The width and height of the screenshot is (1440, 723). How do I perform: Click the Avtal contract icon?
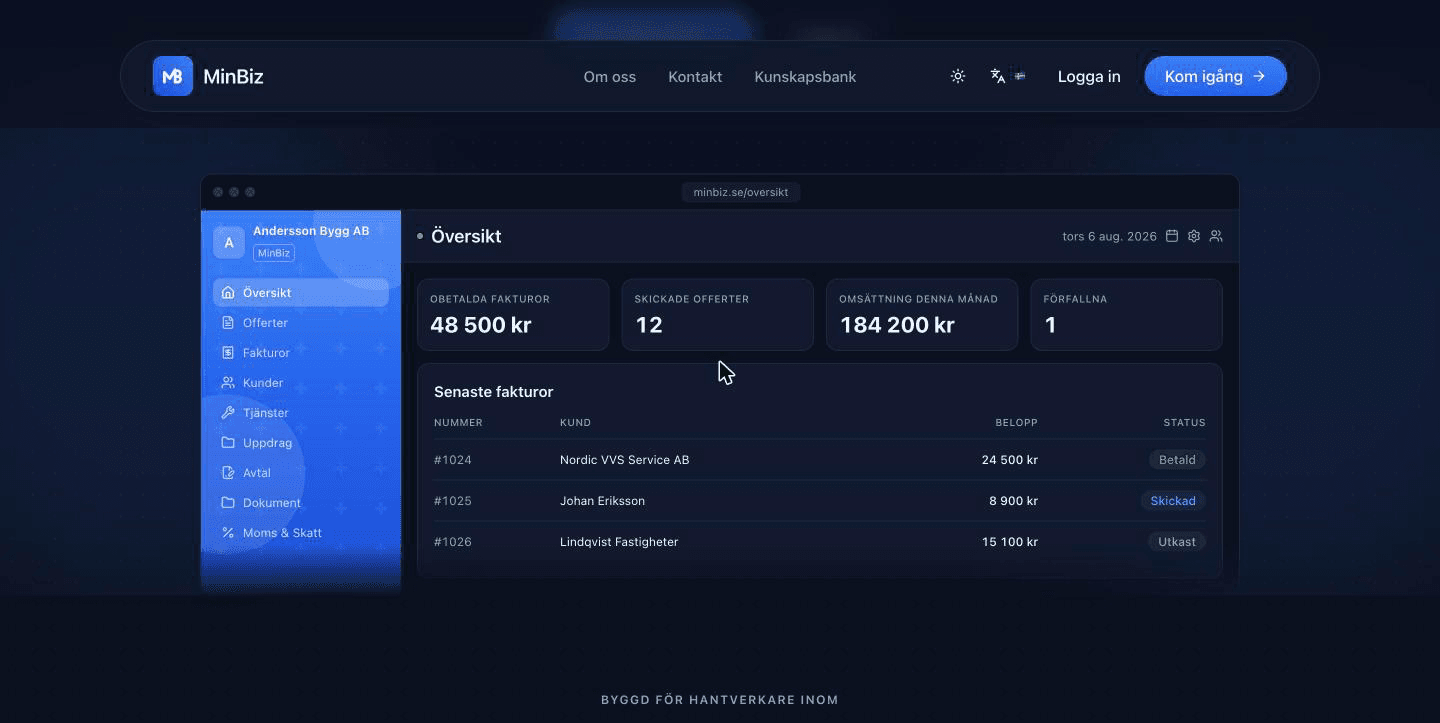(x=228, y=473)
